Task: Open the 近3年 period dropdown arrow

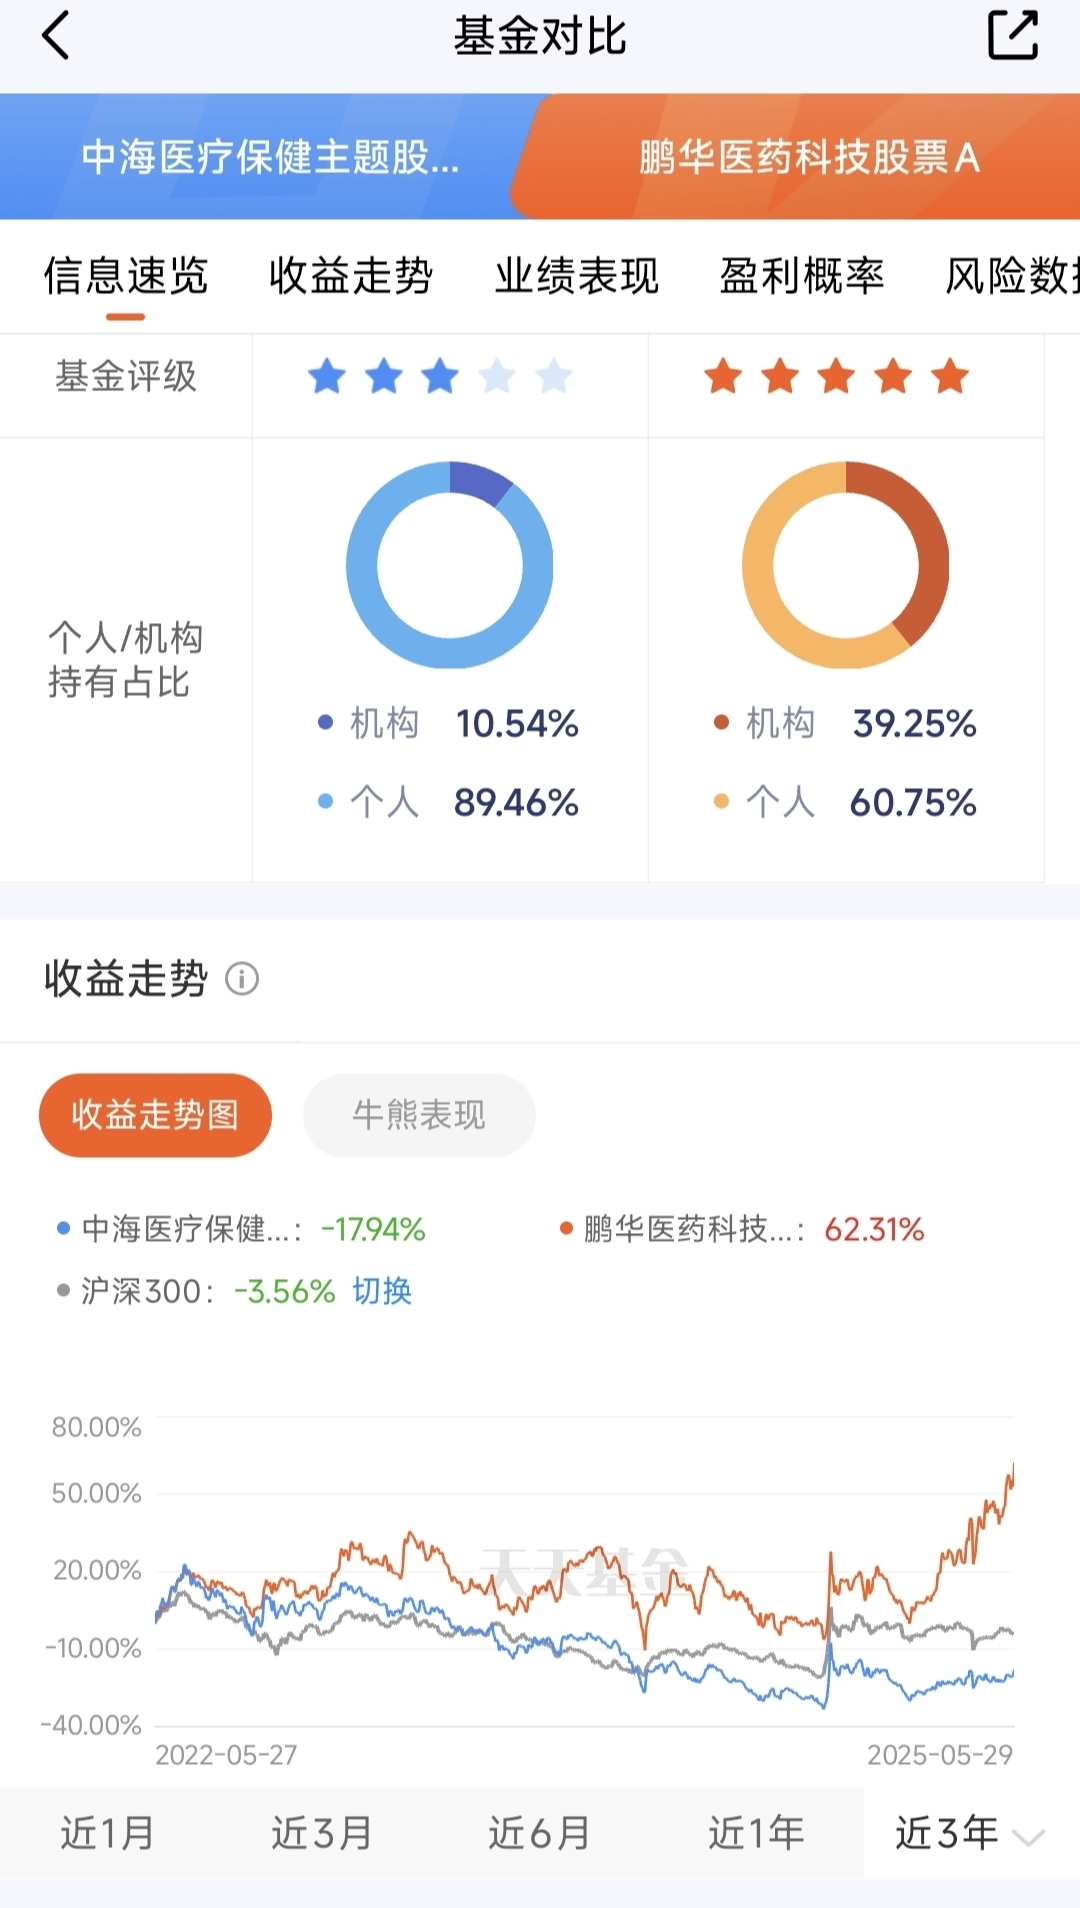Action: click(1029, 1836)
